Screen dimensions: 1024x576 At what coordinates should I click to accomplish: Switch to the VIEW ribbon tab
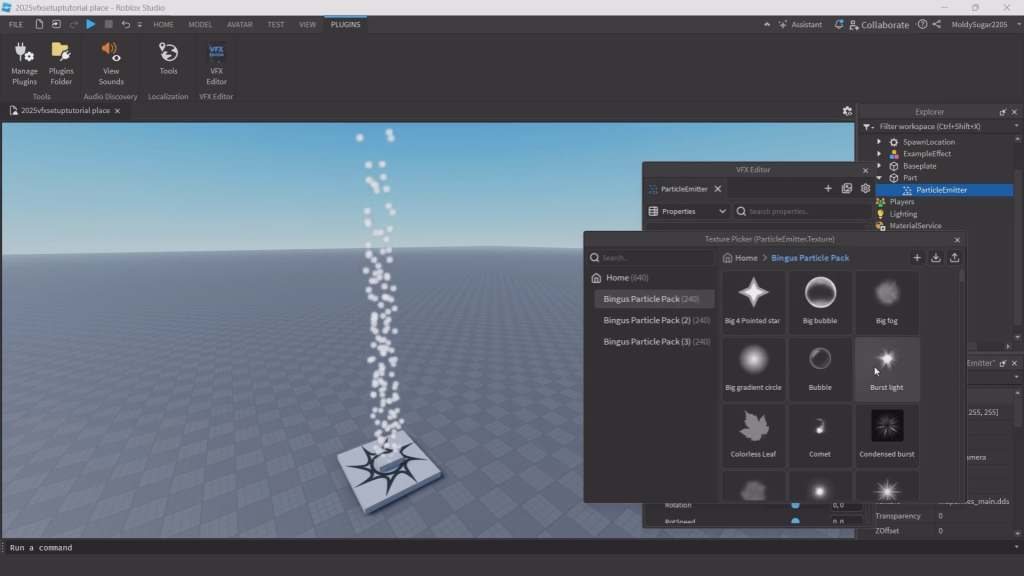click(x=307, y=24)
